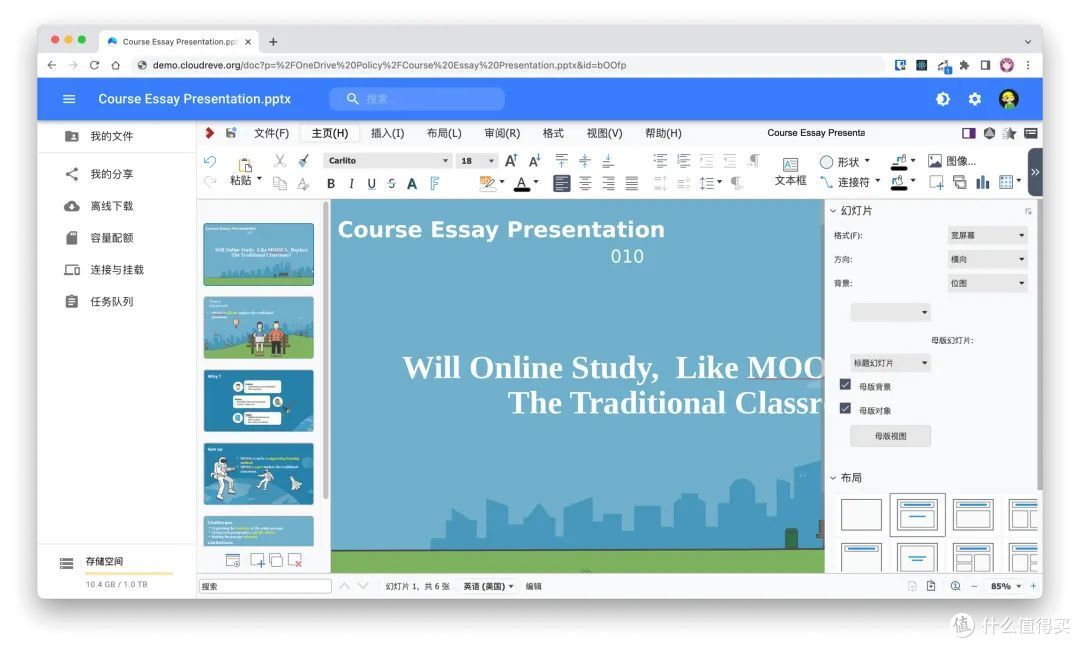Open the Carlito font name dropdown
Viewport: 1080px width, 648px height.
pyautogui.click(x=388, y=160)
